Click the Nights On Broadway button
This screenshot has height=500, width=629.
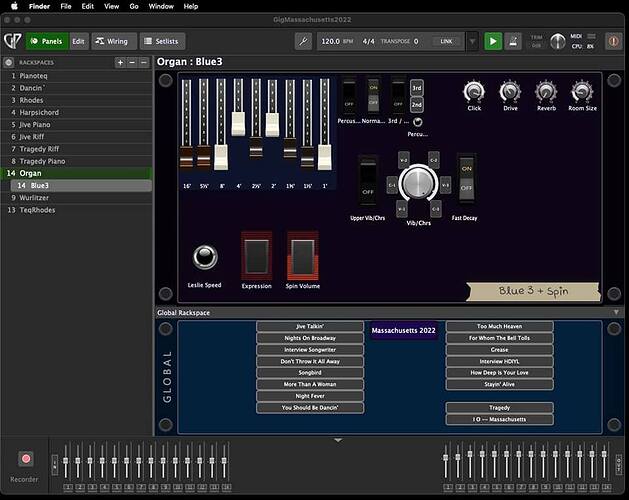[310, 338]
